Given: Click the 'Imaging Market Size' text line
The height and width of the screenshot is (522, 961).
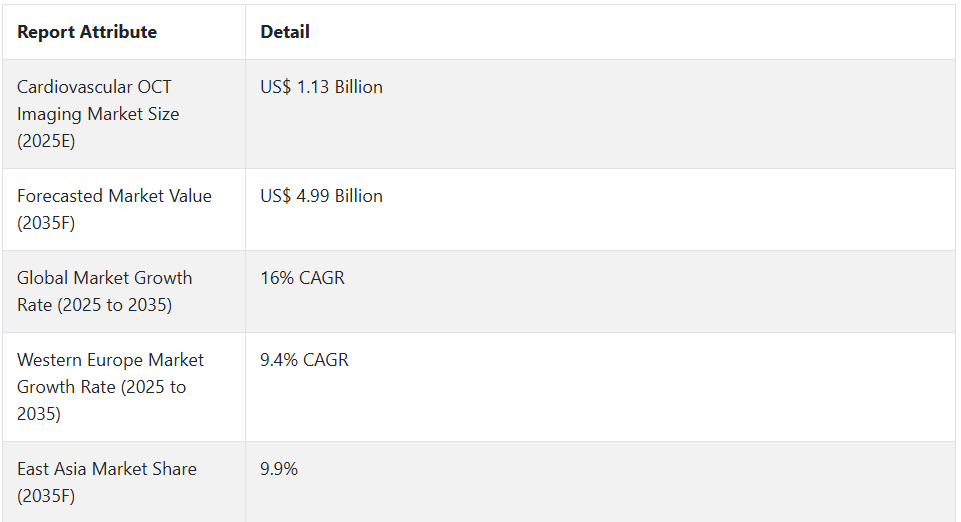Looking at the screenshot, I should pos(98,114).
